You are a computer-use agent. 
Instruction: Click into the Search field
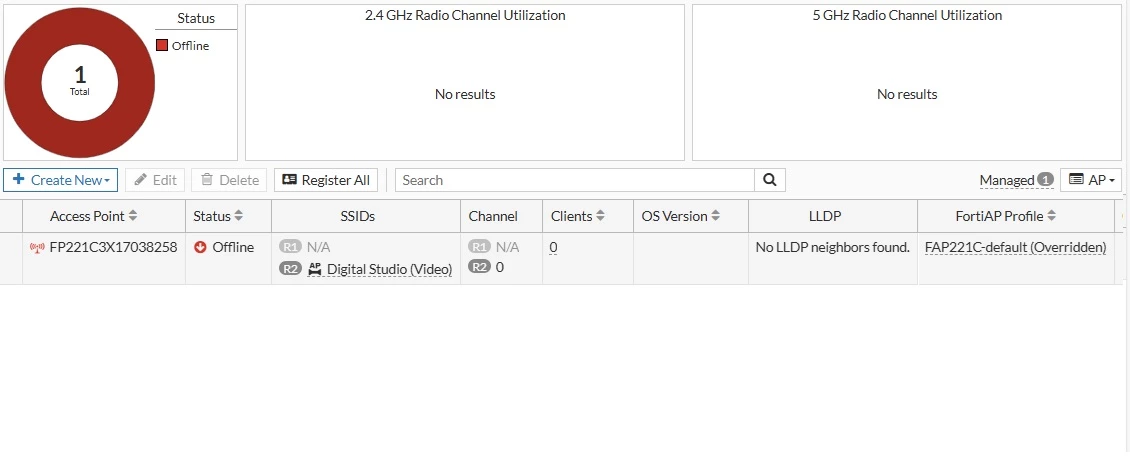coord(575,180)
